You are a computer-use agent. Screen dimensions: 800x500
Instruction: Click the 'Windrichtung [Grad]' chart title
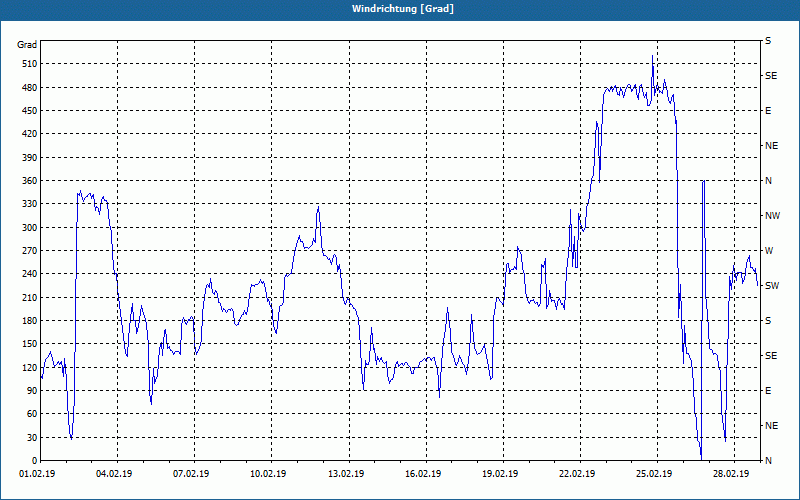pos(403,9)
